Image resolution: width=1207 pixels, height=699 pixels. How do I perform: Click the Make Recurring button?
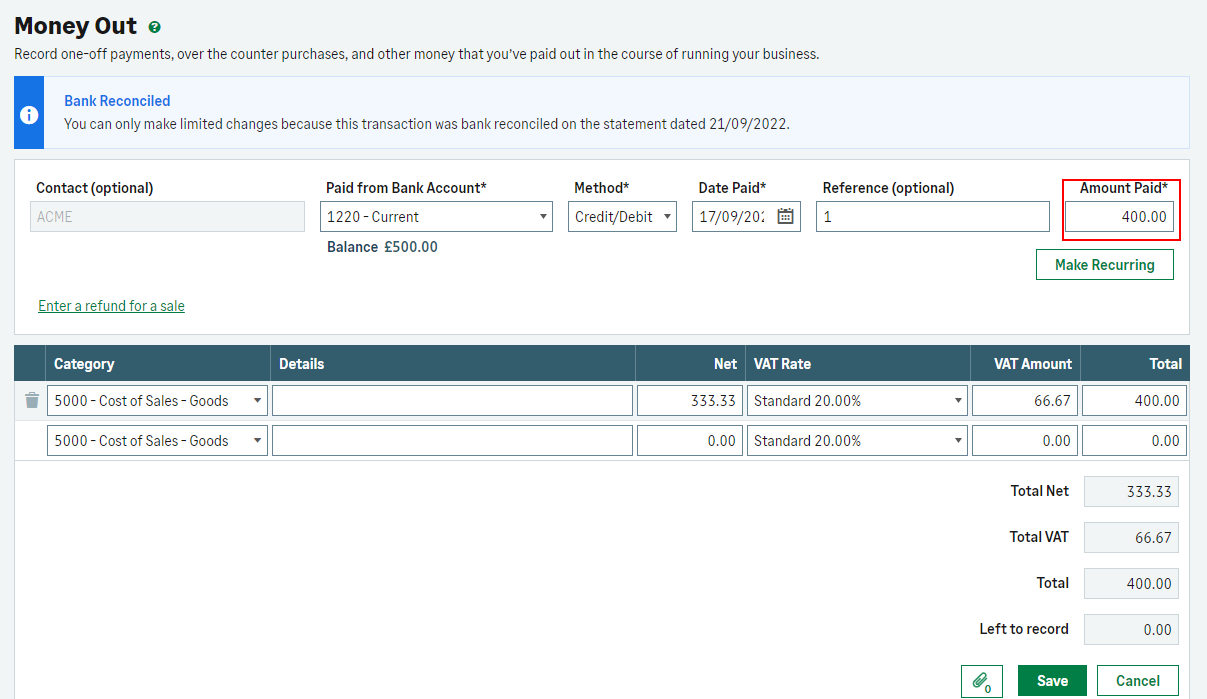point(1104,265)
